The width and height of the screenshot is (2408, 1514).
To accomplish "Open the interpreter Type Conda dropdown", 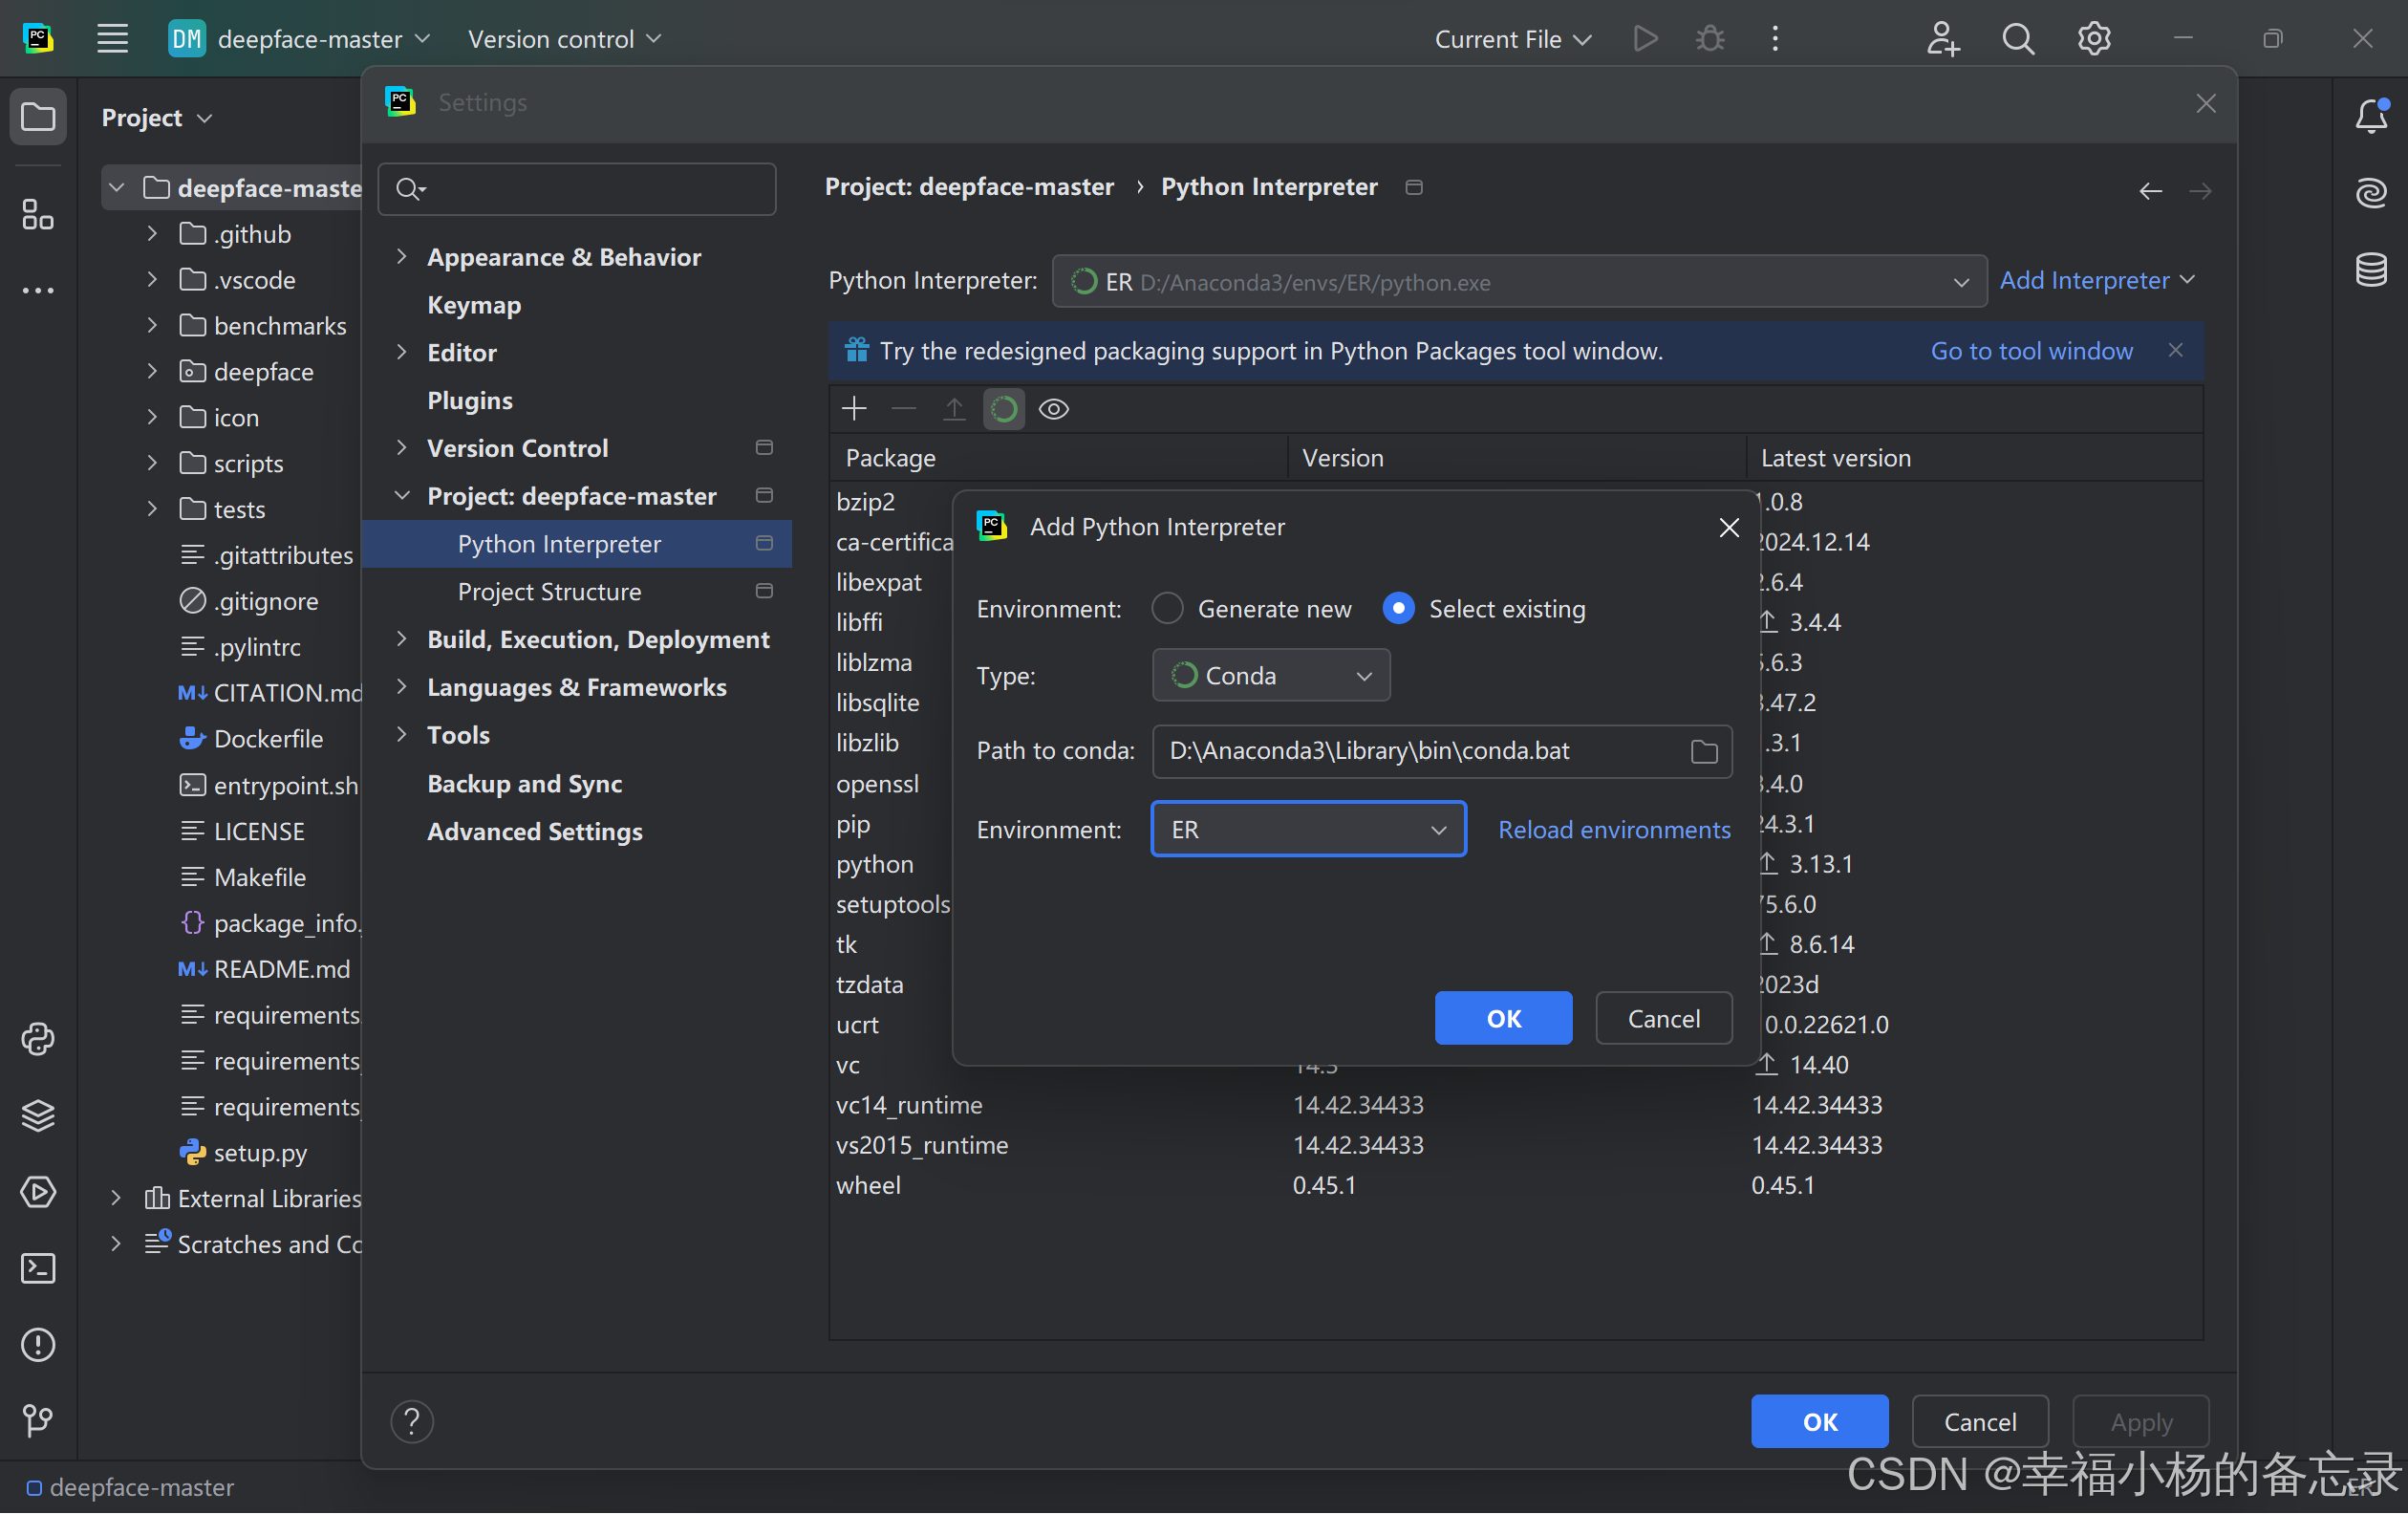I will coord(1270,676).
